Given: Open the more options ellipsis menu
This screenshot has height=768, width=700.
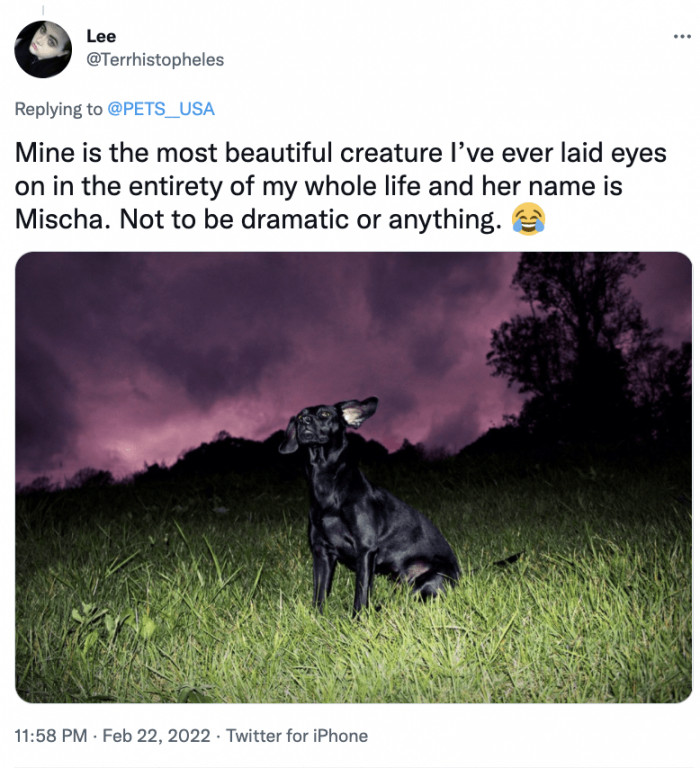Looking at the screenshot, I should tap(681, 37).
